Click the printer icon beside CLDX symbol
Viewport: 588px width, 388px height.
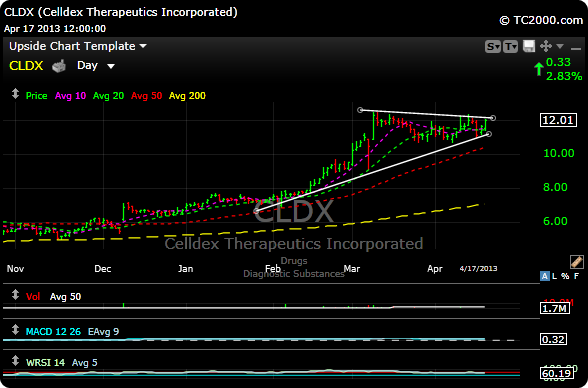coord(59,66)
